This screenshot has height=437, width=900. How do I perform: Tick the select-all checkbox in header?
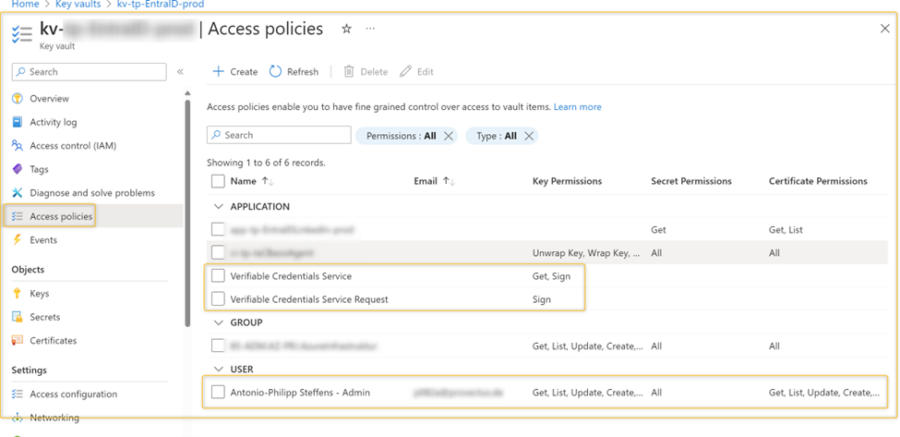coord(218,181)
